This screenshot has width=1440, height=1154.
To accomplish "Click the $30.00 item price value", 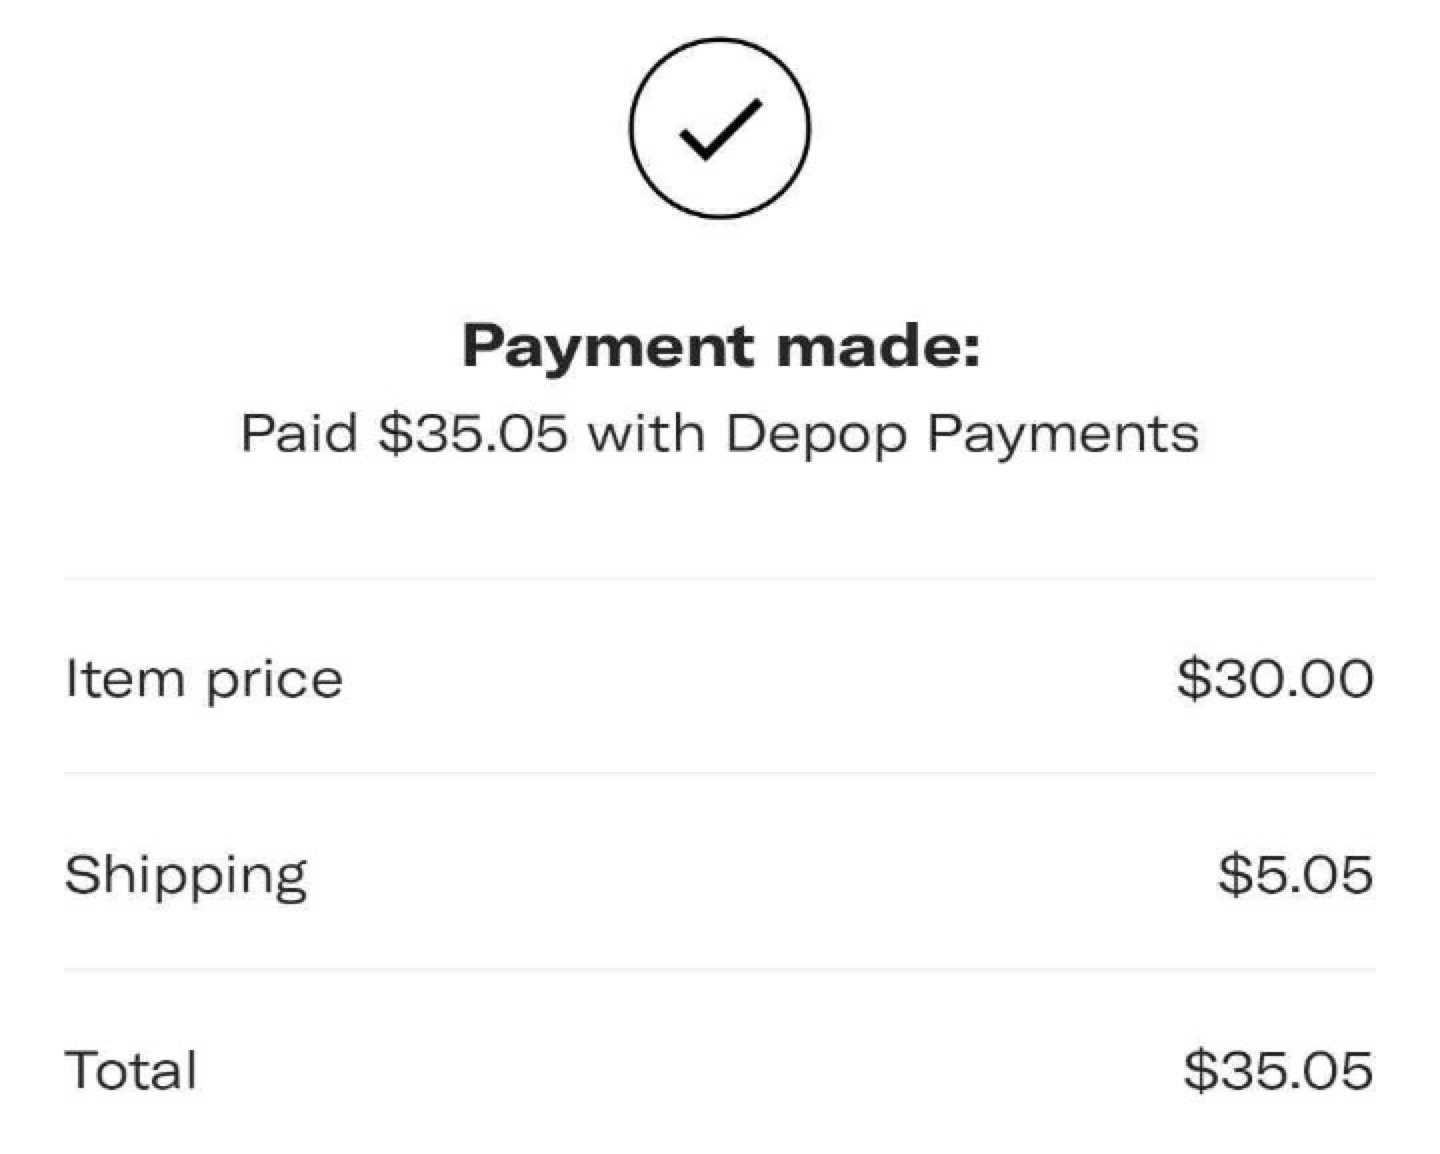I will [x=1275, y=678].
